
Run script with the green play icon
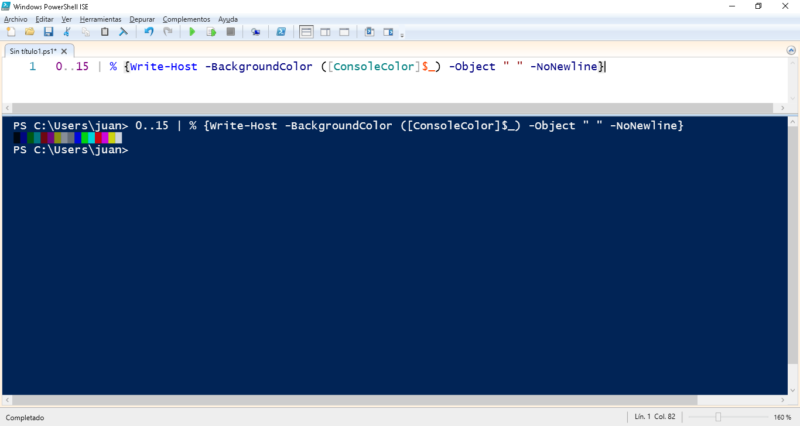[192, 32]
